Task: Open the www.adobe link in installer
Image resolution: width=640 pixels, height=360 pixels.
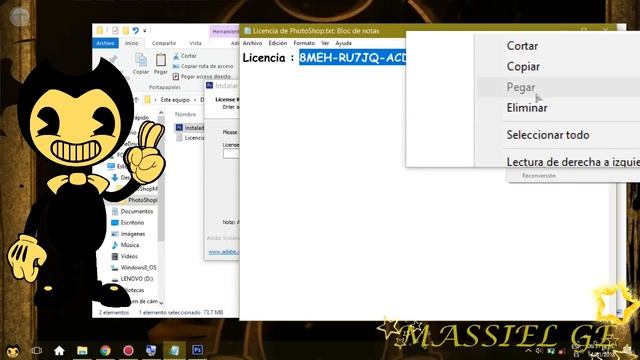Action: point(224,252)
